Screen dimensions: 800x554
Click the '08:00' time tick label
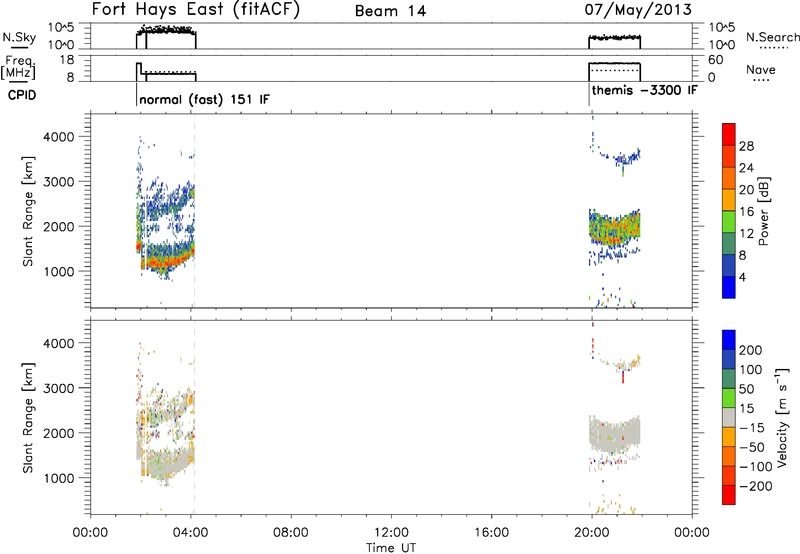coord(291,533)
